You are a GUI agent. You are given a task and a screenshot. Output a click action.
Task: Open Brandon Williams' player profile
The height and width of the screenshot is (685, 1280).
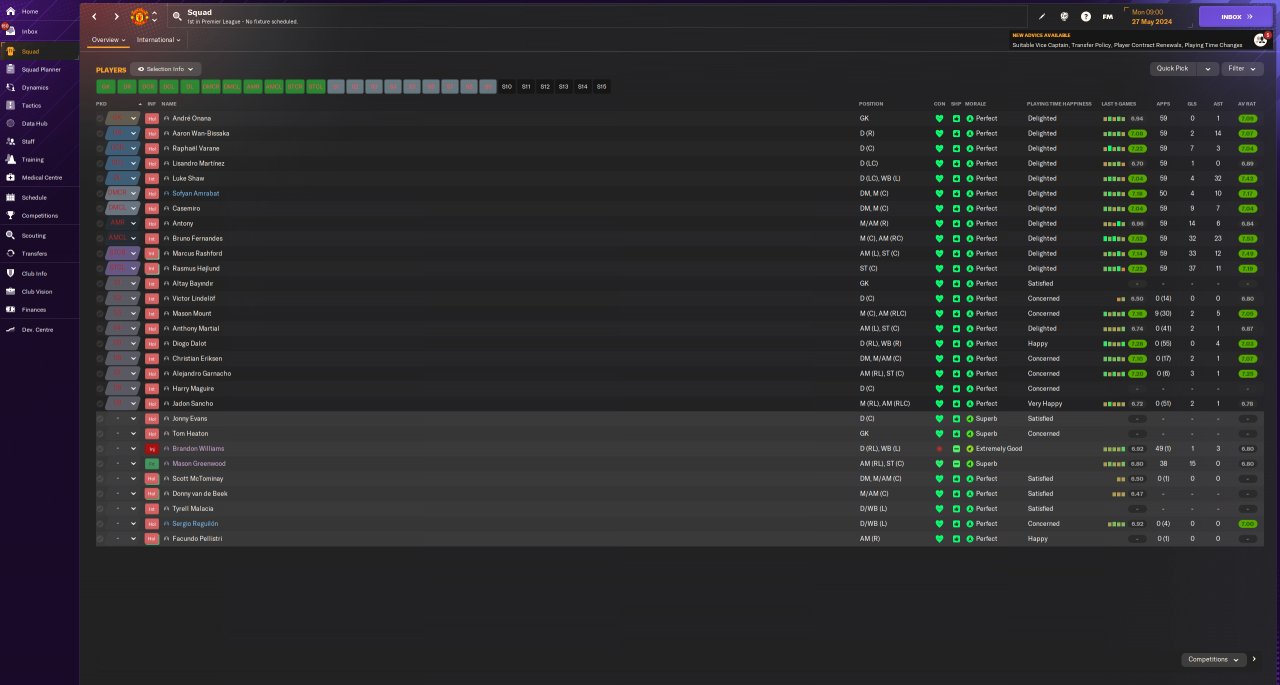click(x=198, y=448)
